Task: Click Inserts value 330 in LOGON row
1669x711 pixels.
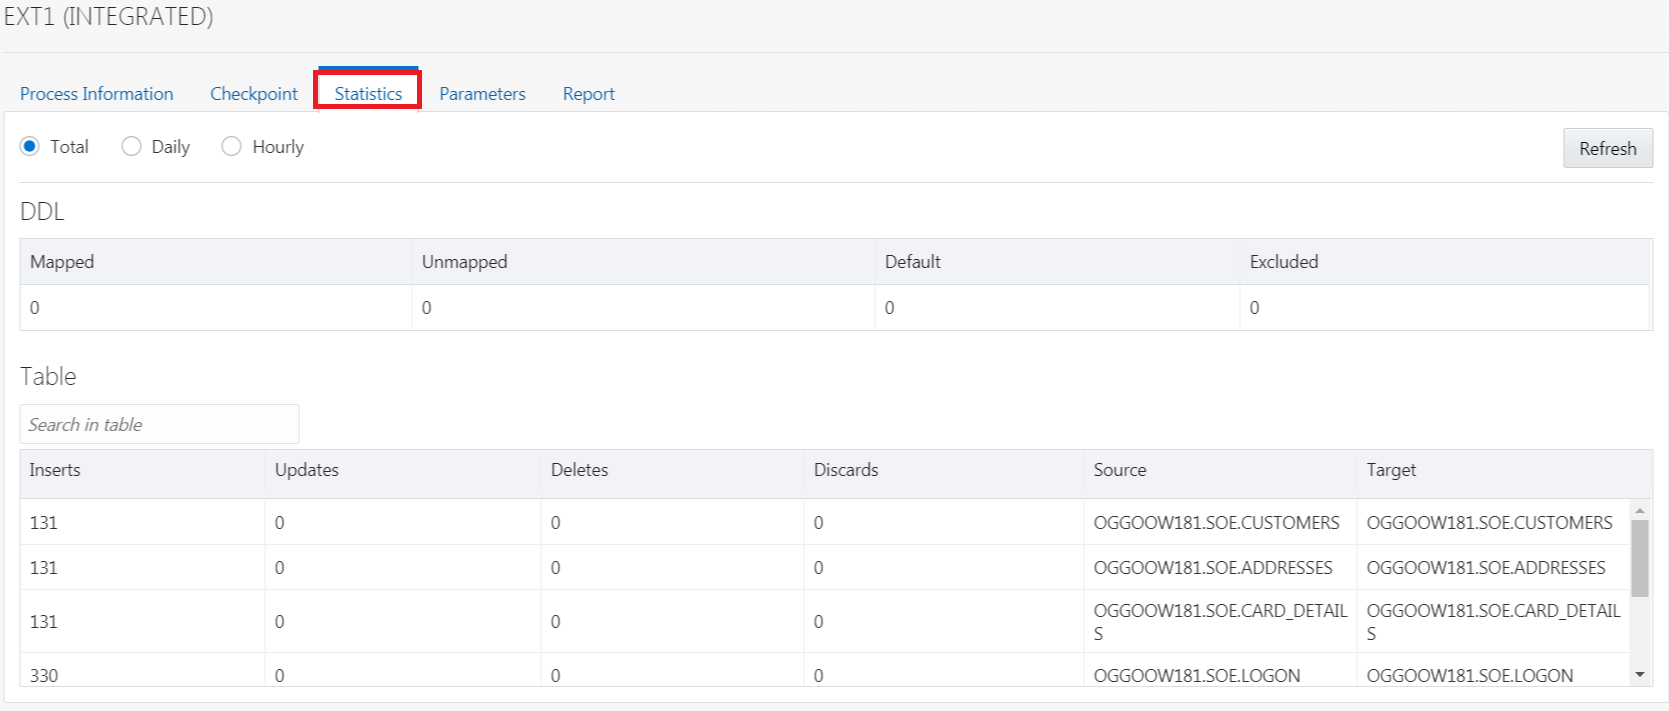Action: pos(44,676)
